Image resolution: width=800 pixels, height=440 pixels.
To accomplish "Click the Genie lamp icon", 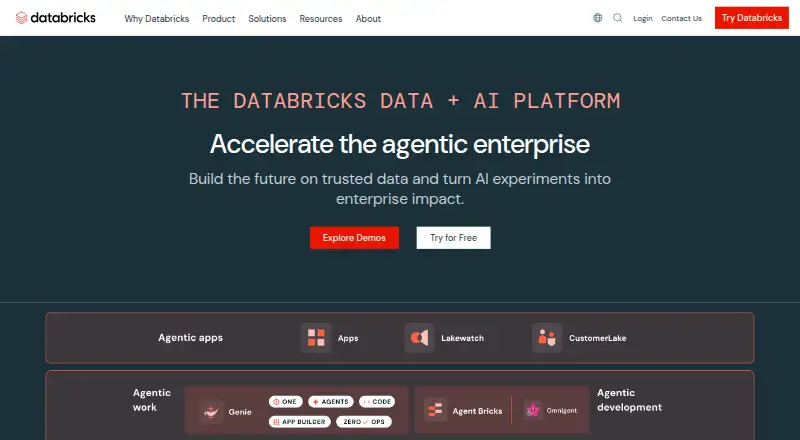I will click(211, 411).
